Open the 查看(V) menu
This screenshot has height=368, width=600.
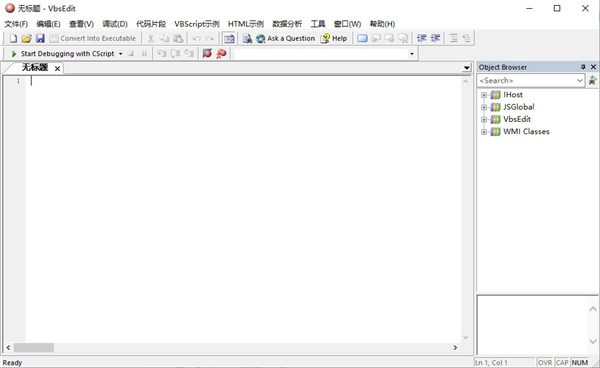coord(82,24)
